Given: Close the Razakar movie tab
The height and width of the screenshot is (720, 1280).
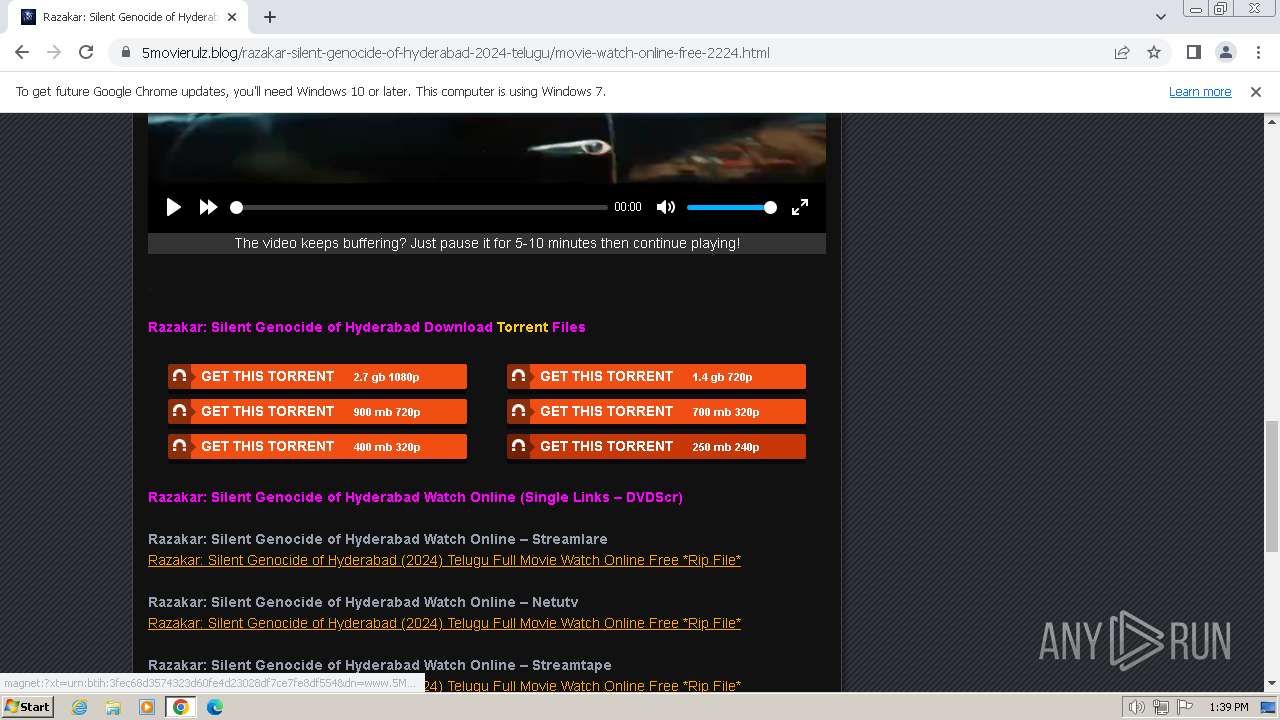Looking at the screenshot, I should click(233, 17).
